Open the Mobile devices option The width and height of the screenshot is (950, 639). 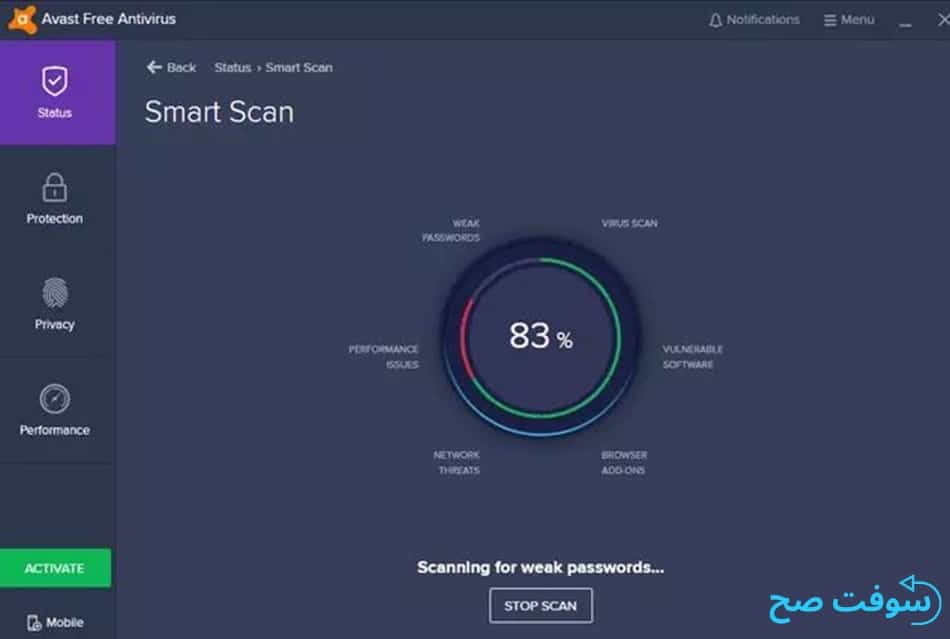pos(55,622)
